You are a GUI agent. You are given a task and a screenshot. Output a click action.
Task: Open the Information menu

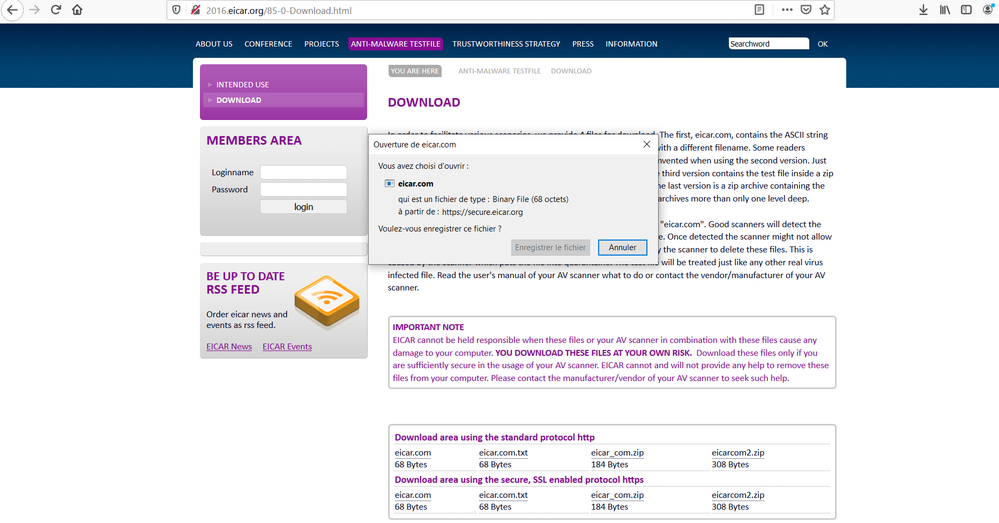631,44
